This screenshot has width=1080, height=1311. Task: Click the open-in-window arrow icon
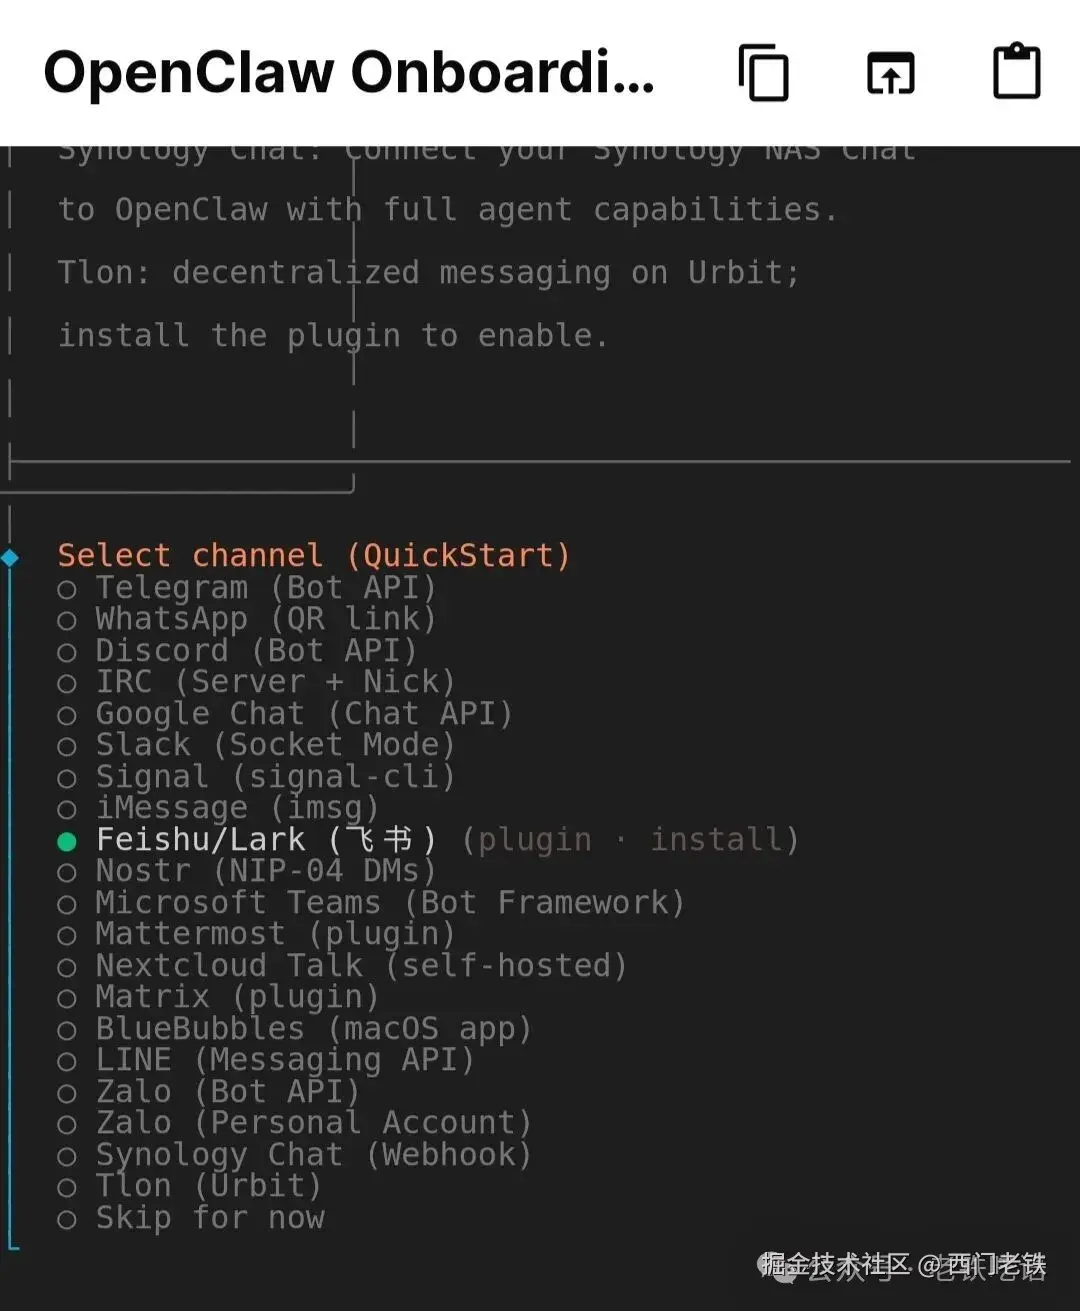[x=890, y=73]
